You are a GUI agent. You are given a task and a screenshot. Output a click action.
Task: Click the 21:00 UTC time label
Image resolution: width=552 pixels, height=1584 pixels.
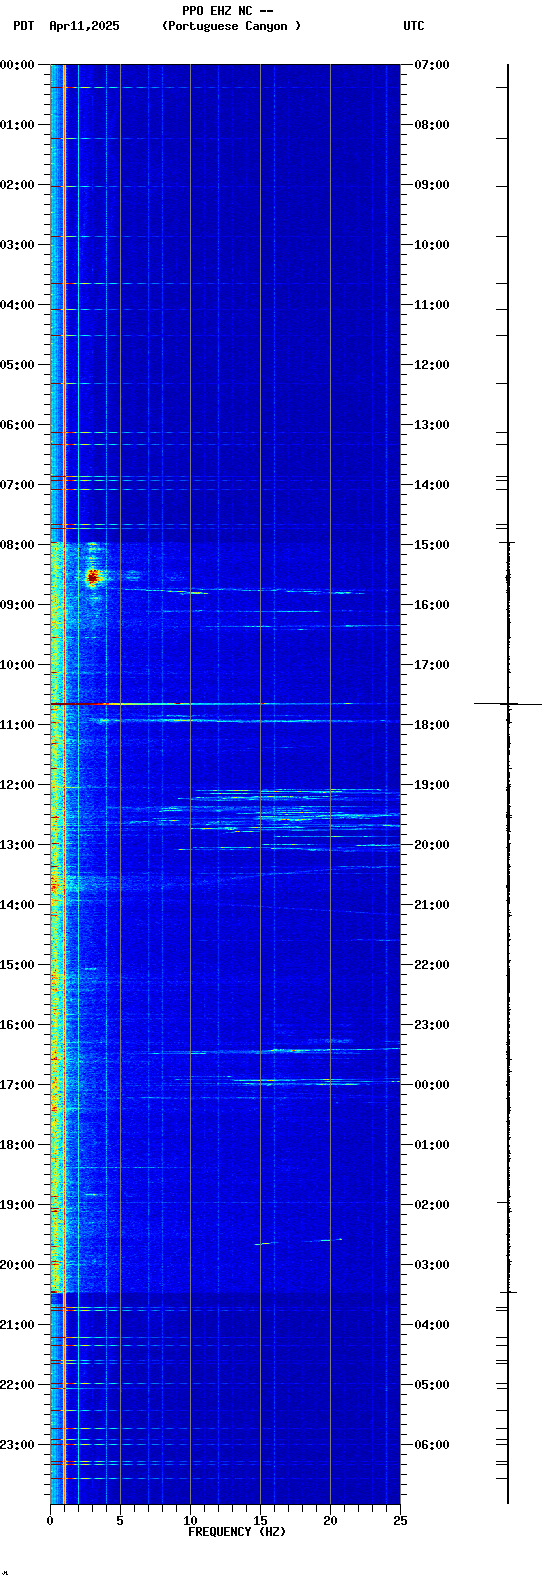coord(432,905)
